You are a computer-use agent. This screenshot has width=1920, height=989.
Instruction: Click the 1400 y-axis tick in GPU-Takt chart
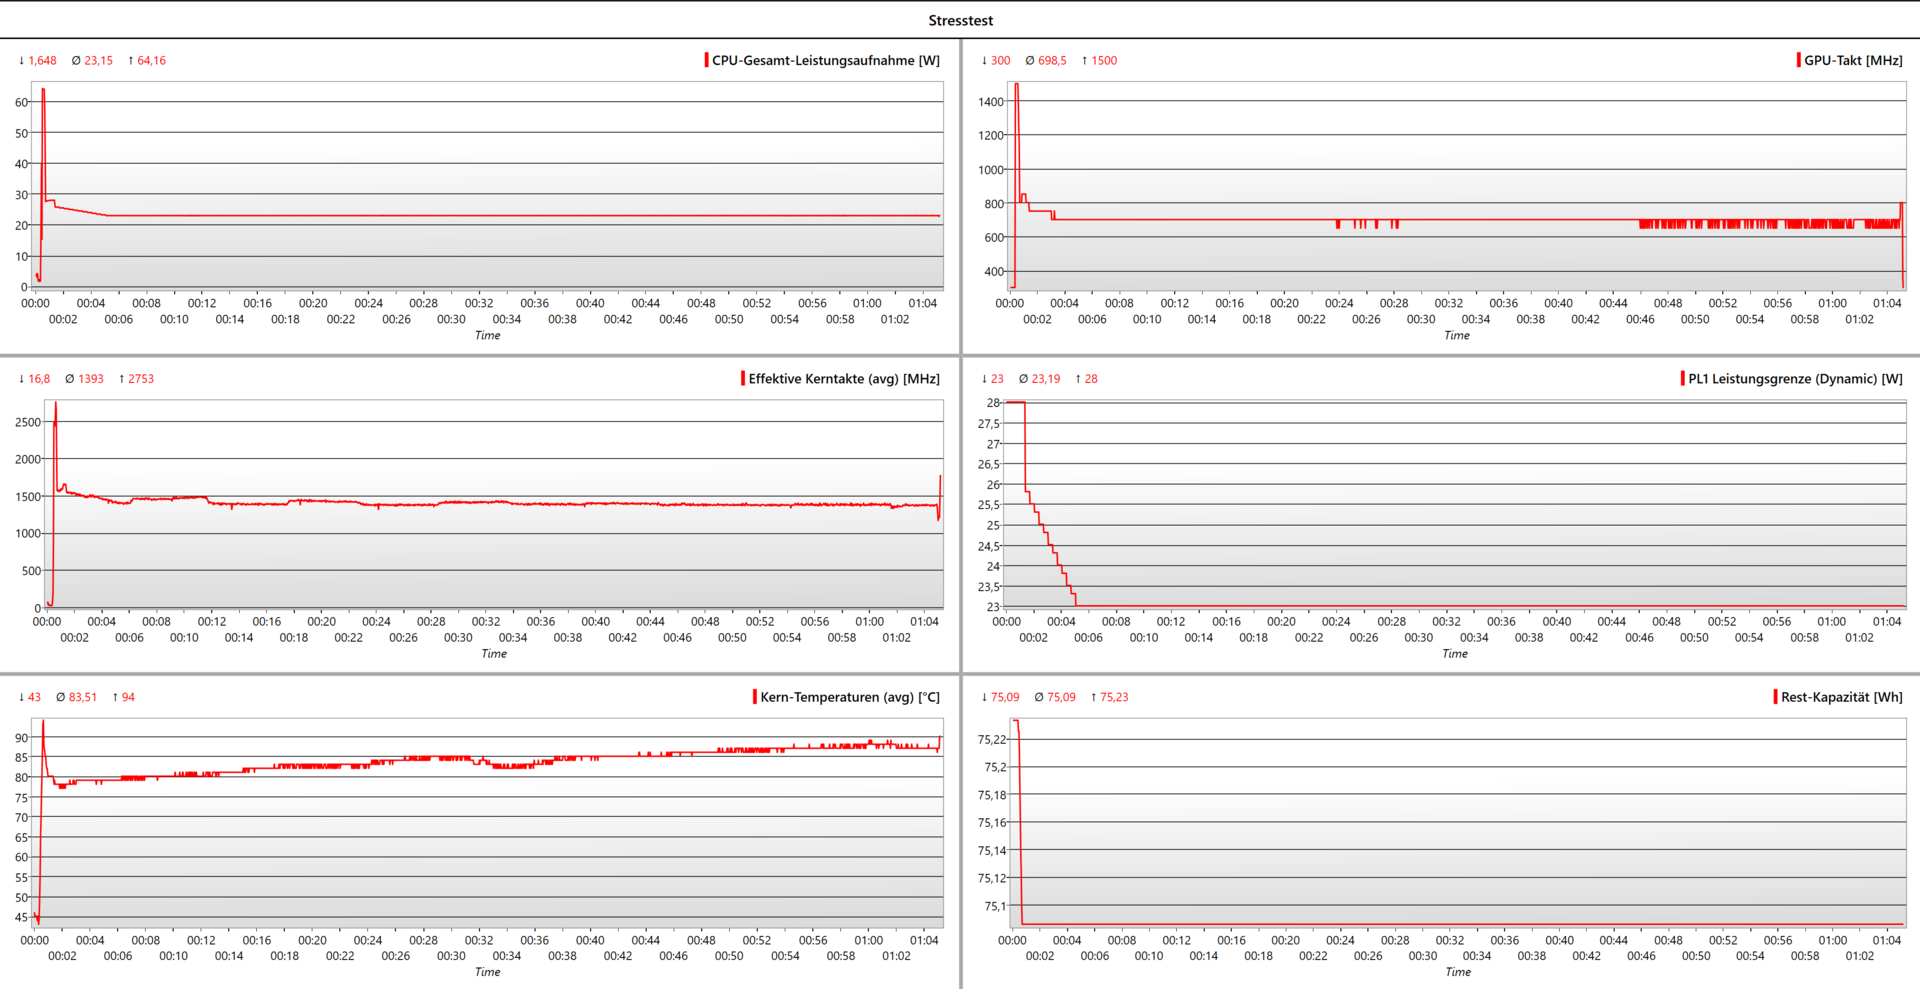pos(990,102)
